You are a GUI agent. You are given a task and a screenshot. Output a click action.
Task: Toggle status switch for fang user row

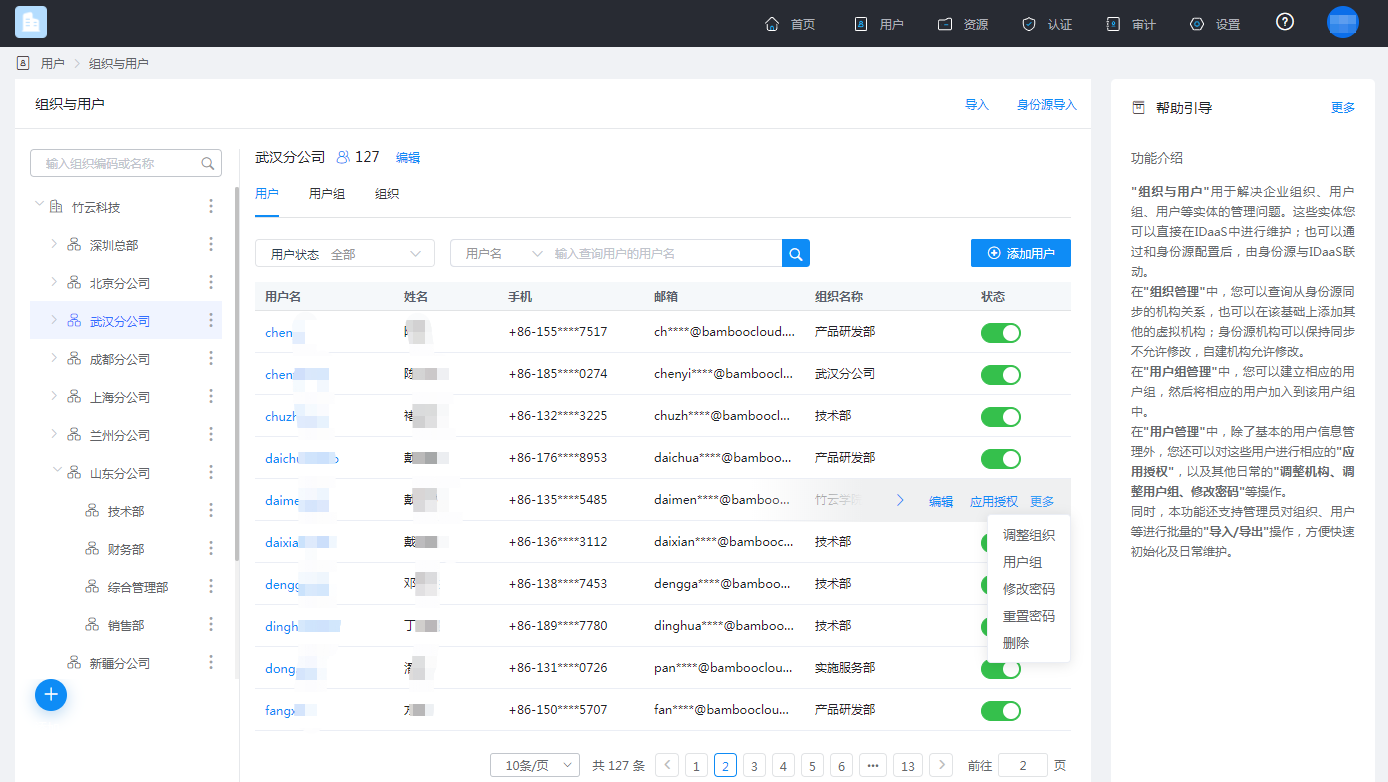[1001, 711]
